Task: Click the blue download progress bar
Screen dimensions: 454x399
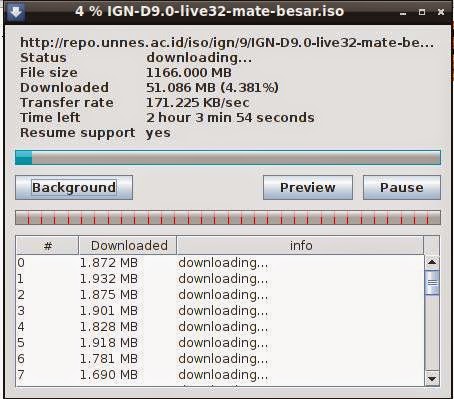Action: (x=228, y=157)
